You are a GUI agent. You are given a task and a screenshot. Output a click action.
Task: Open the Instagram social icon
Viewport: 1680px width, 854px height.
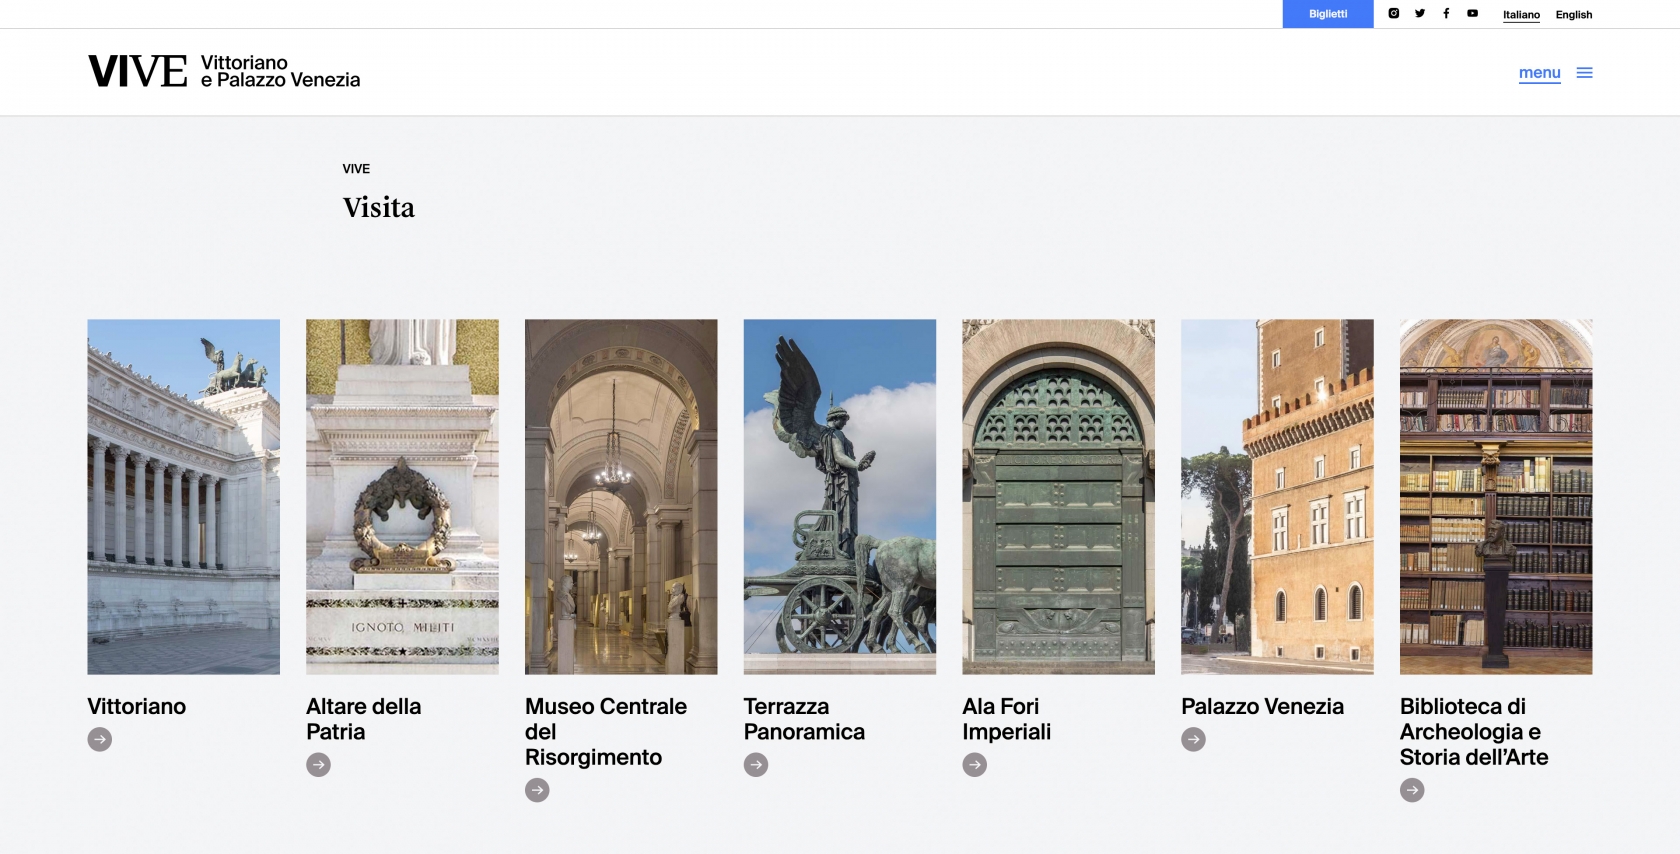pos(1393,14)
